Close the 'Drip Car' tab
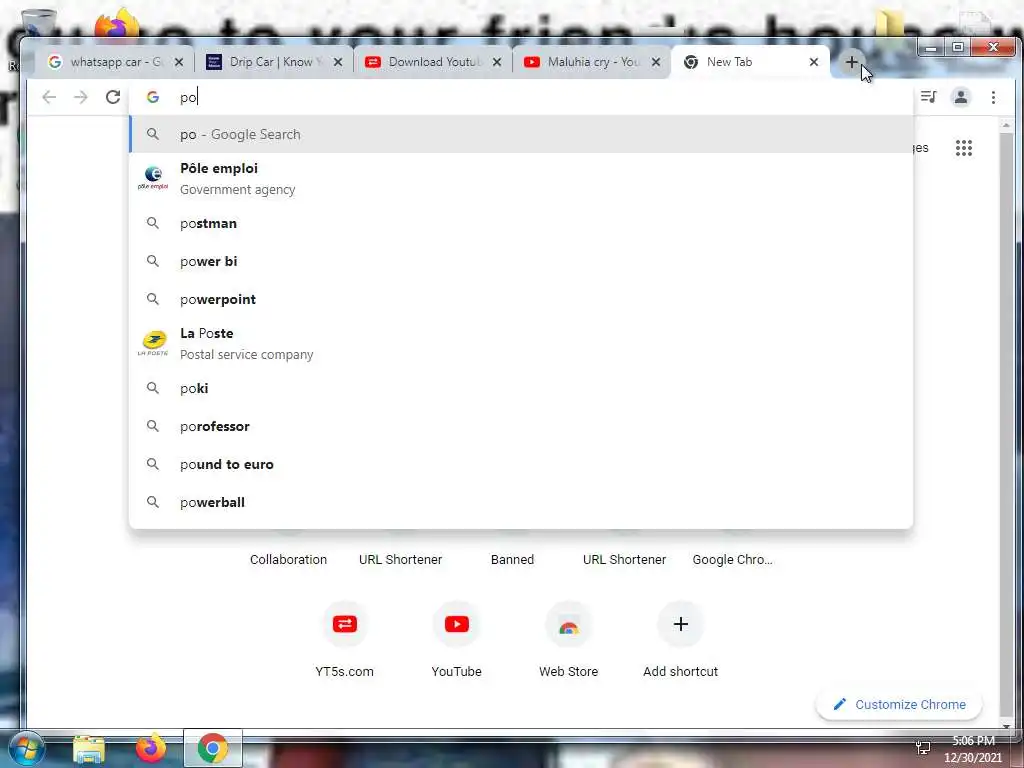Screen dimensions: 1024x768 pyautogui.click(x=338, y=62)
